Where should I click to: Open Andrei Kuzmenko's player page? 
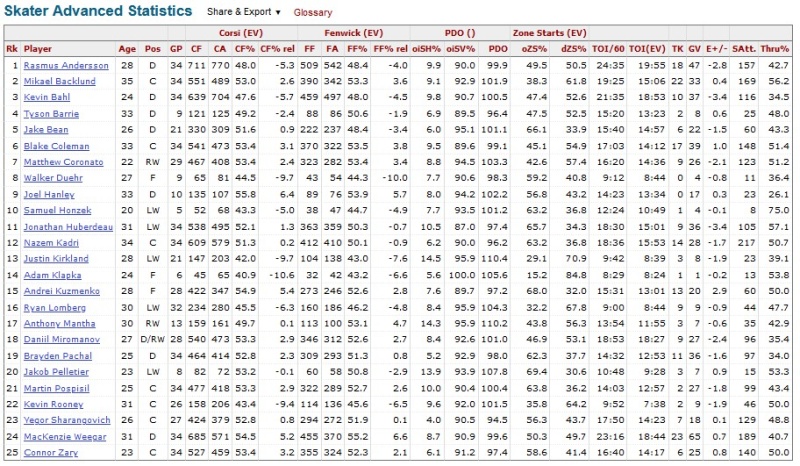pos(61,291)
